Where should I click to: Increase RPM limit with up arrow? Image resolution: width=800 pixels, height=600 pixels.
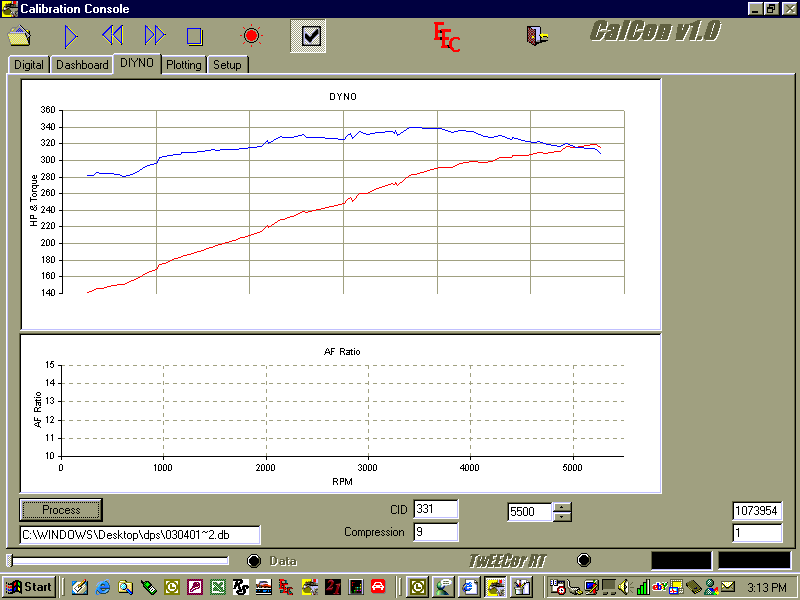click(562, 507)
